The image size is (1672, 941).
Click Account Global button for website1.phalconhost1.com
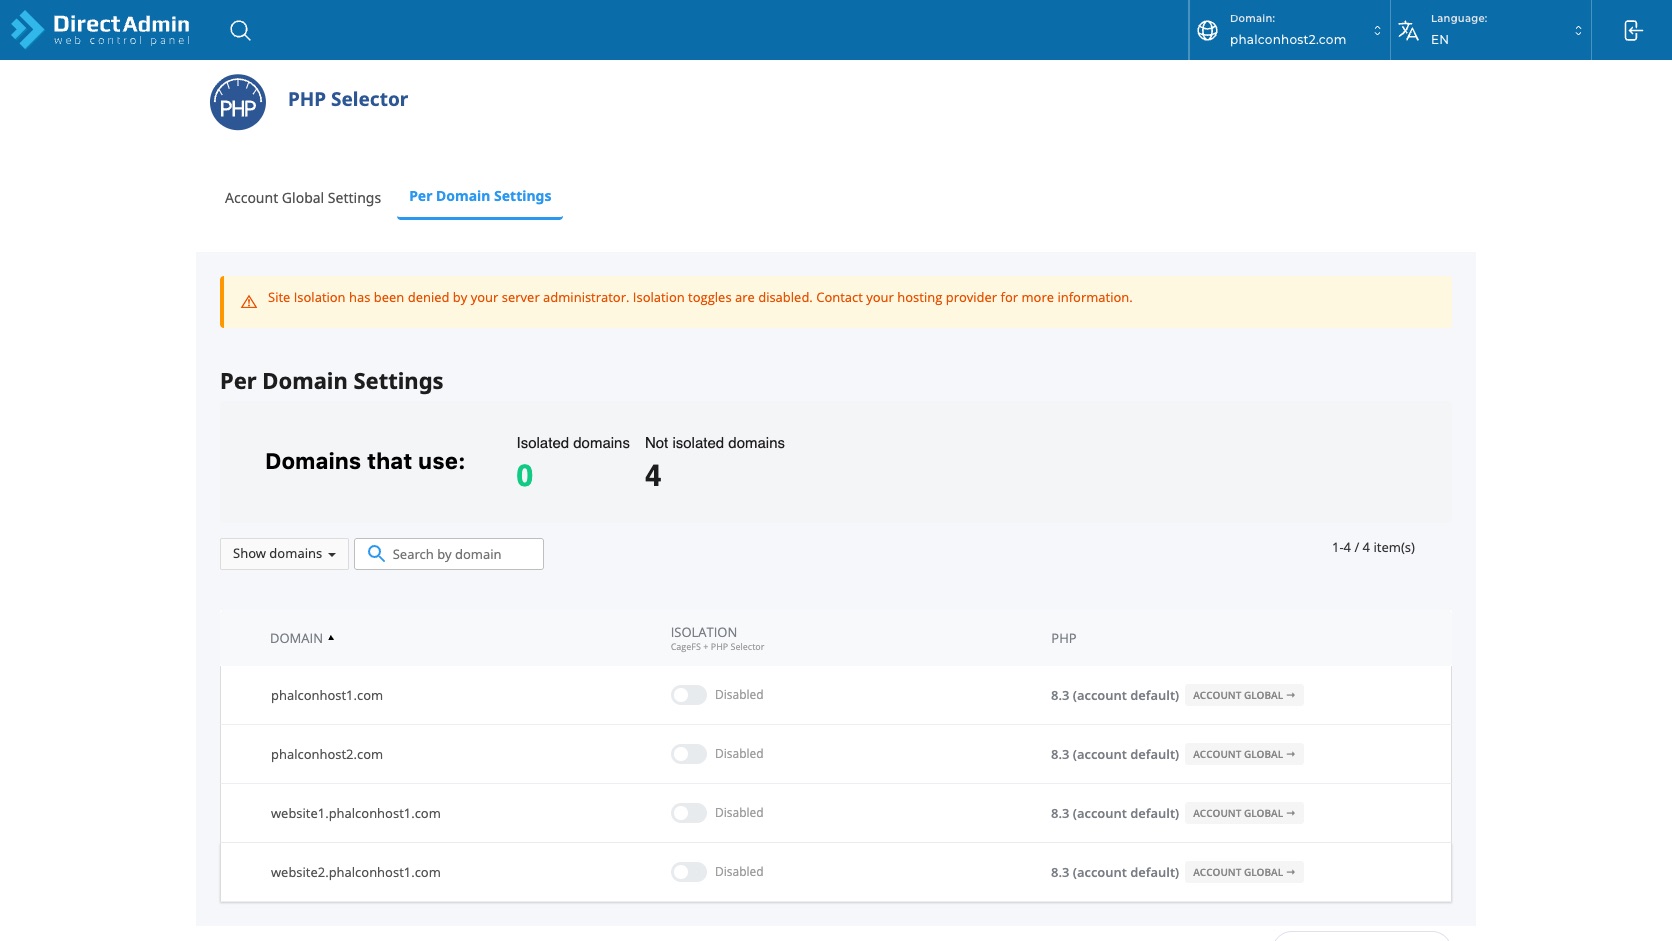click(1244, 813)
